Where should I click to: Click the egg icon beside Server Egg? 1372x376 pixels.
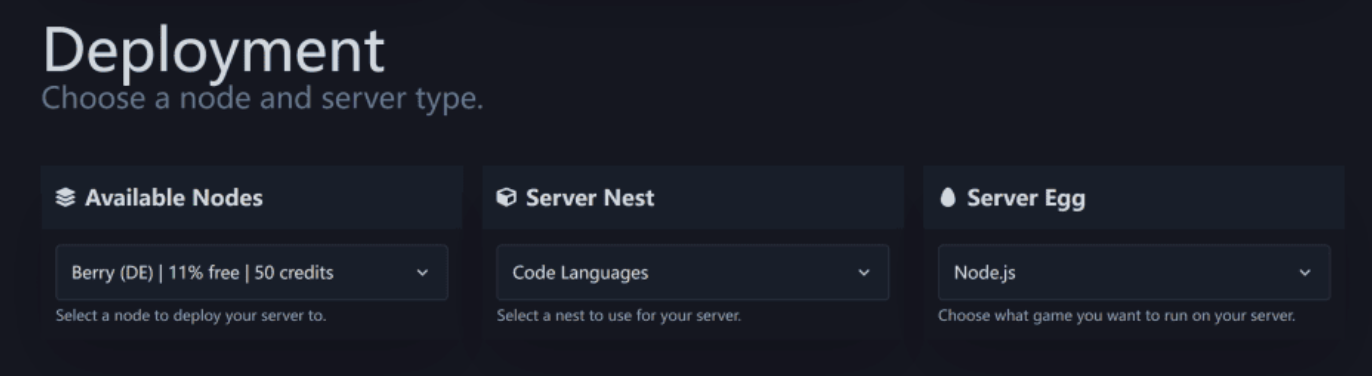click(948, 198)
